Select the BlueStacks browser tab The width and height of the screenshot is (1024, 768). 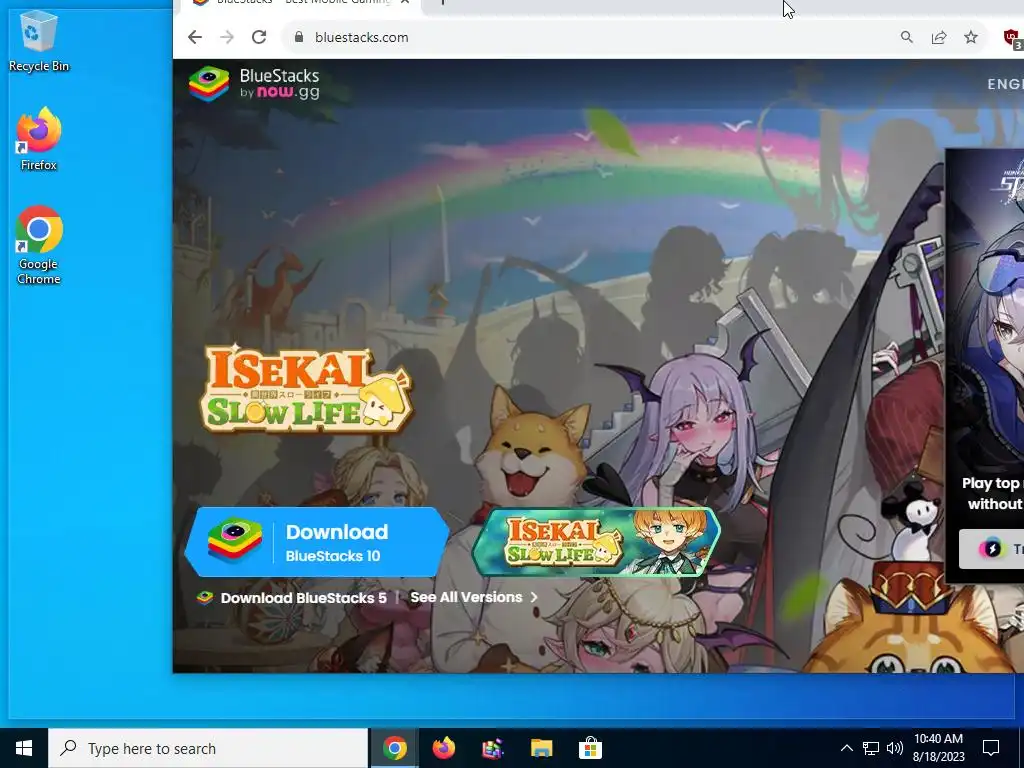point(299,3)
